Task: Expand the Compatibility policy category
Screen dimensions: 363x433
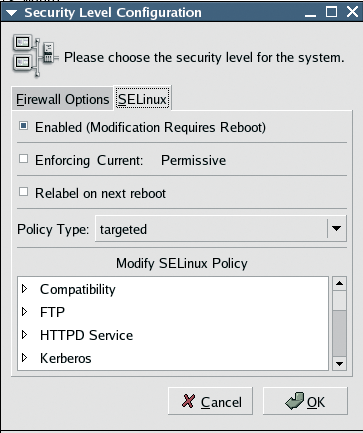Action: pos(24,289)
